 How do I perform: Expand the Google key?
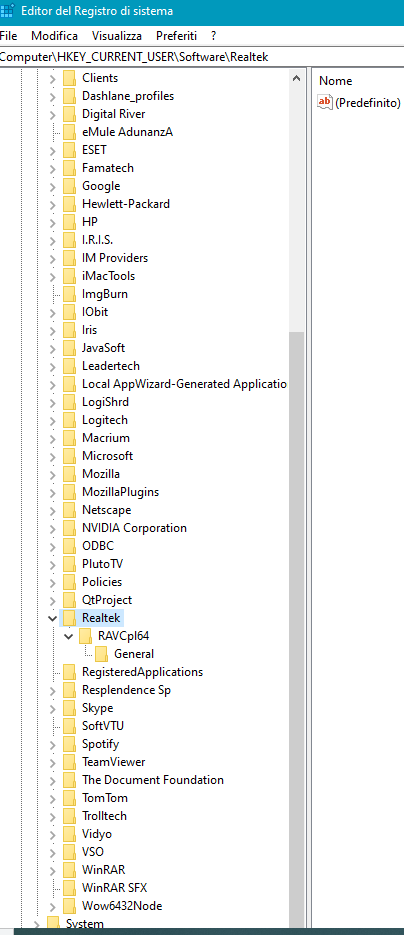coord(52,186)
